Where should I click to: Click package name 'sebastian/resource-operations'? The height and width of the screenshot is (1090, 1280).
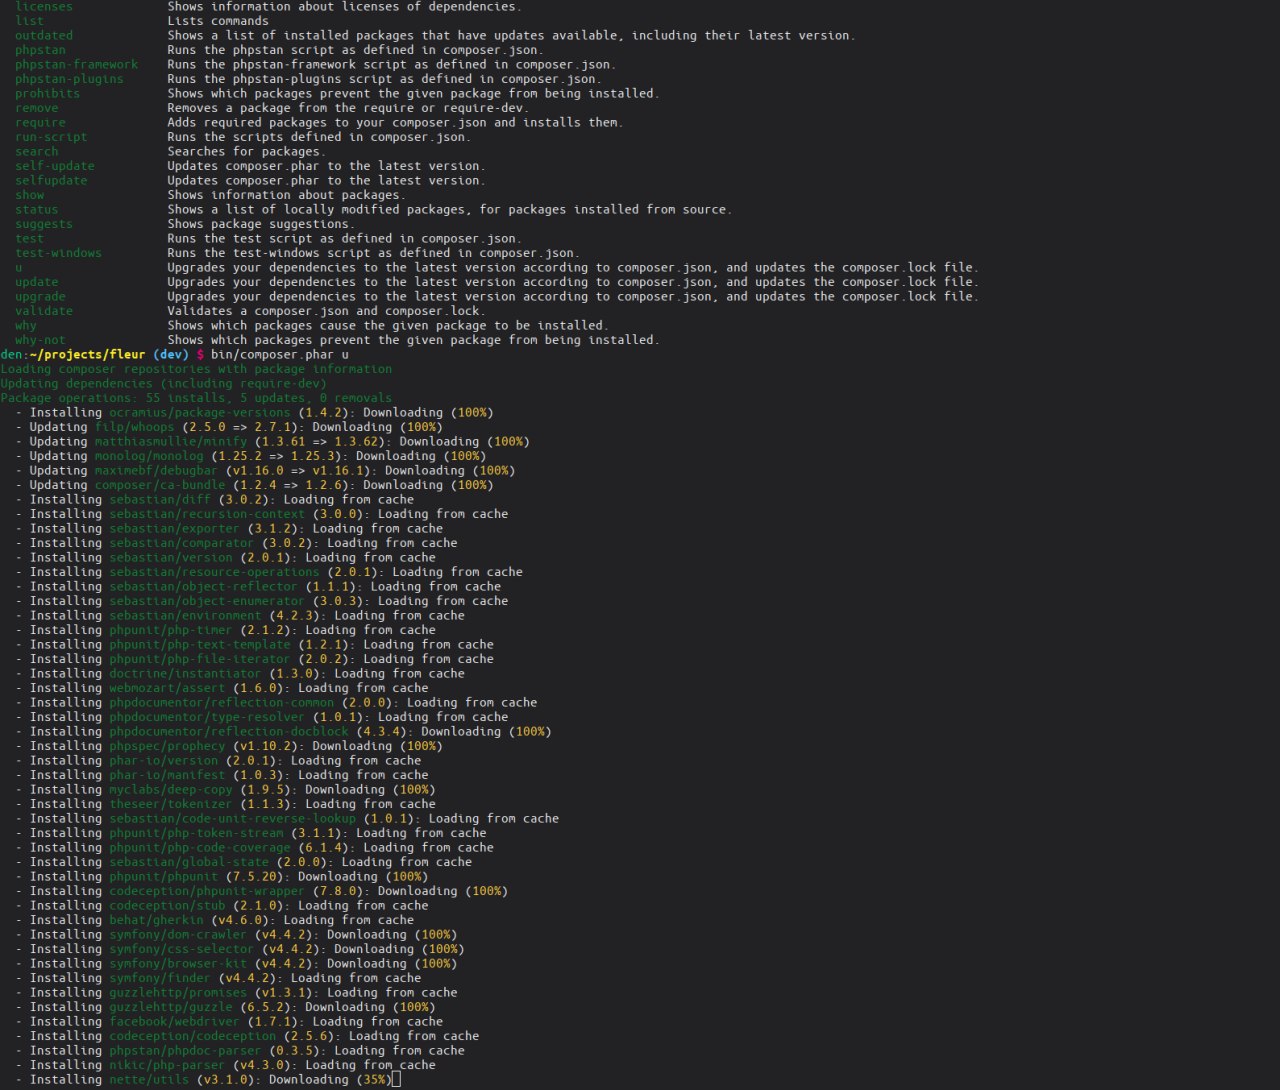click(214, 572)
